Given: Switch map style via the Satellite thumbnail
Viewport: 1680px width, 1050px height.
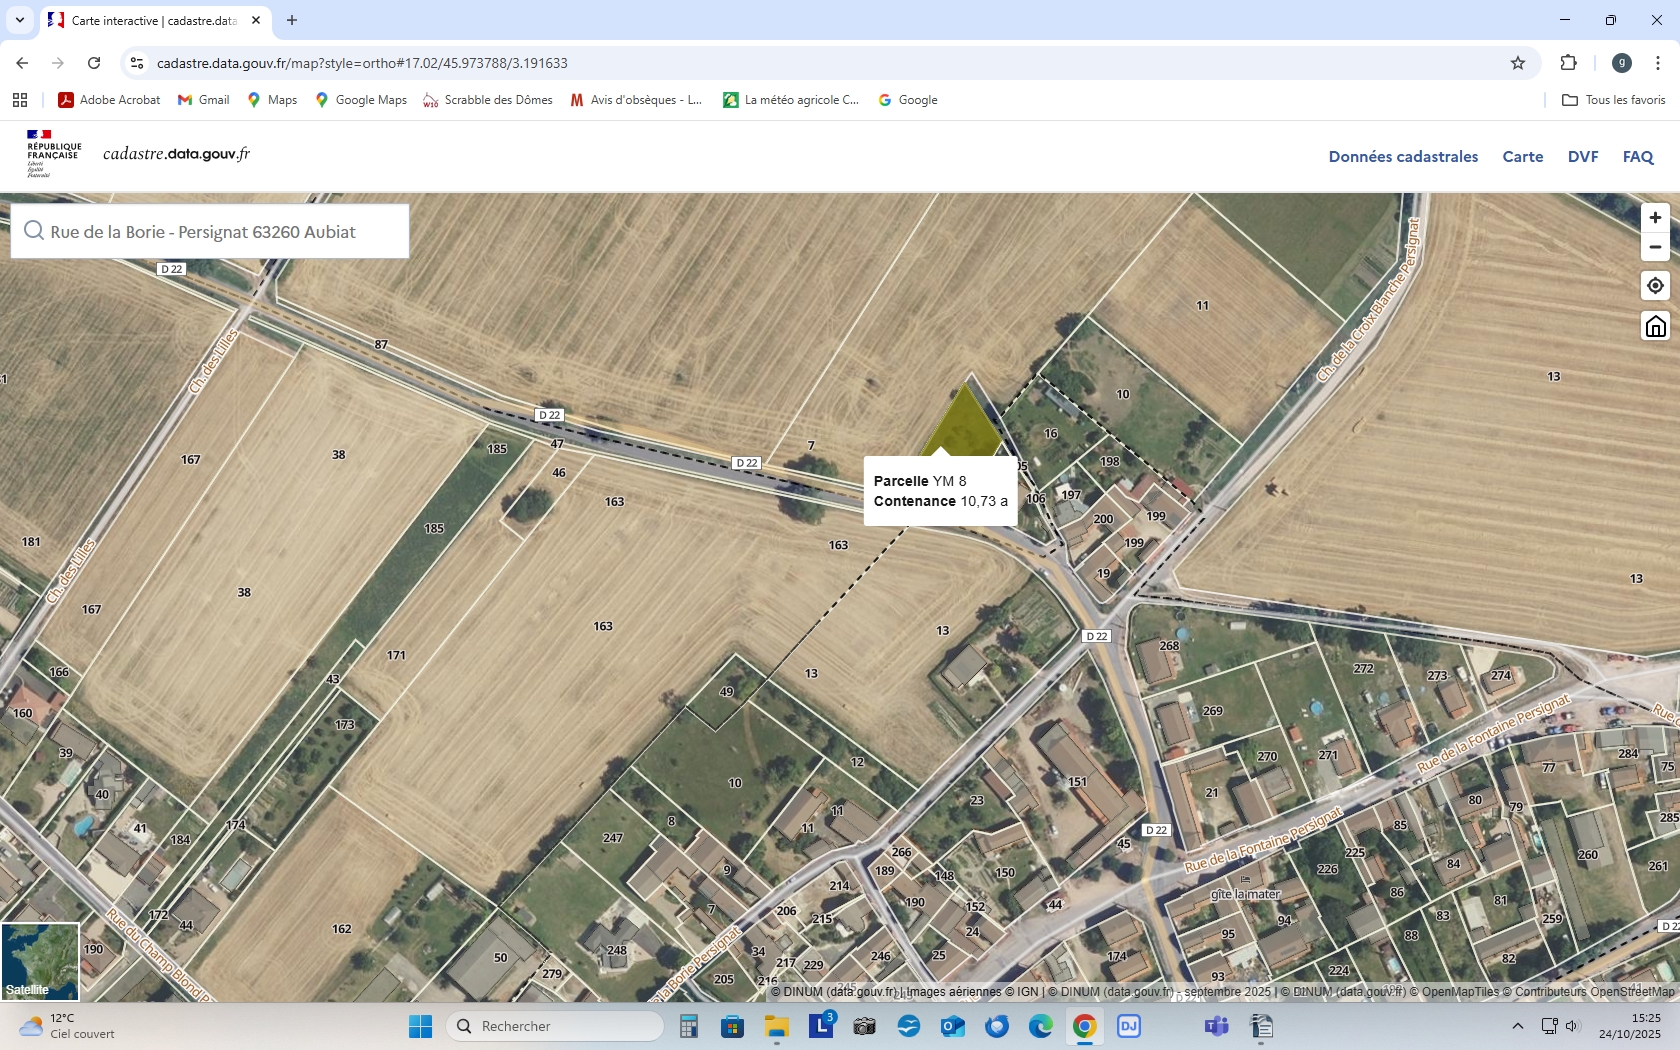Looking at the screenshot, I should click(40, 961).
